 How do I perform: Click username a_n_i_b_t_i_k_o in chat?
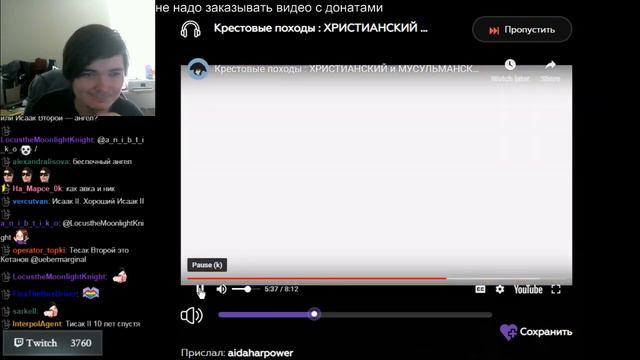pyautogui.click(x=30, y=223)
